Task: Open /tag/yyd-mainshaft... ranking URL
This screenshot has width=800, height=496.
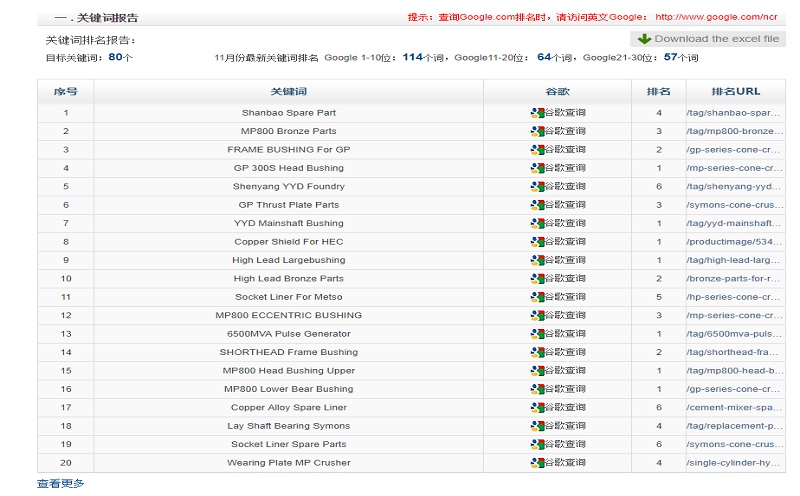Action: tap(734, 223)
